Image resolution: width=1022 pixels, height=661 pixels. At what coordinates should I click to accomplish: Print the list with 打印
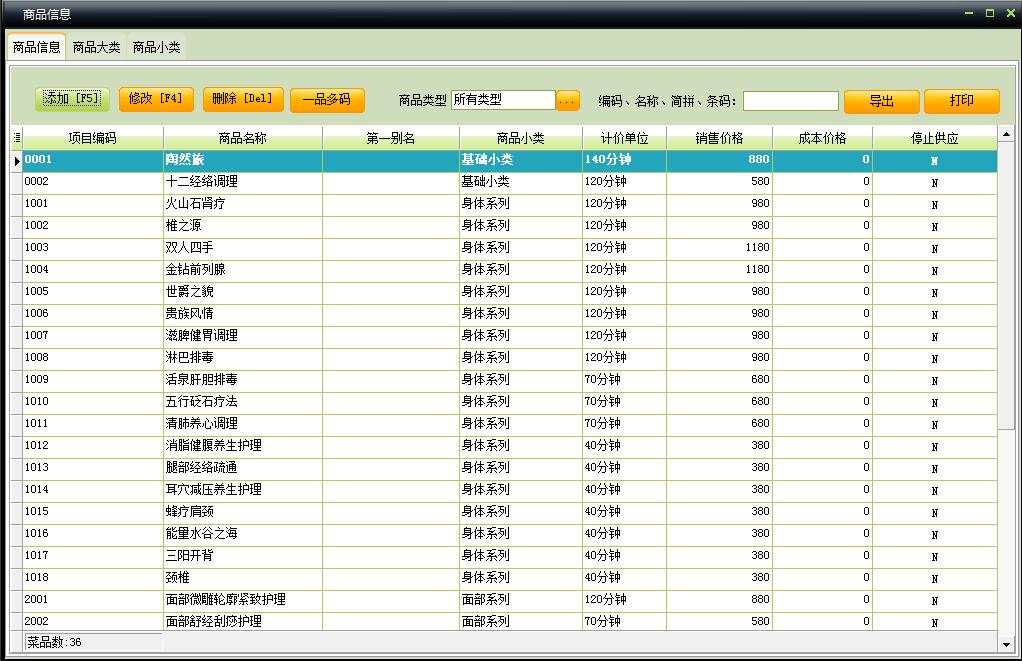coord(961,101)
